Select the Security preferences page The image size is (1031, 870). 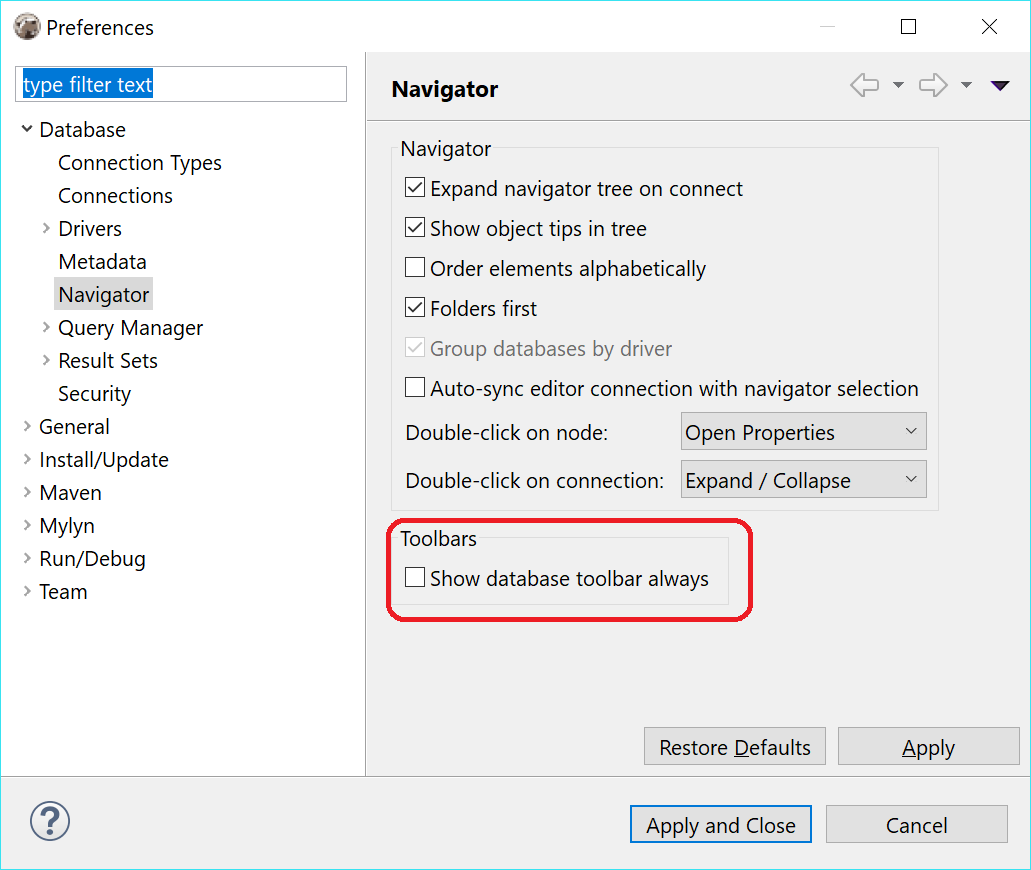[x=94, y=393]
